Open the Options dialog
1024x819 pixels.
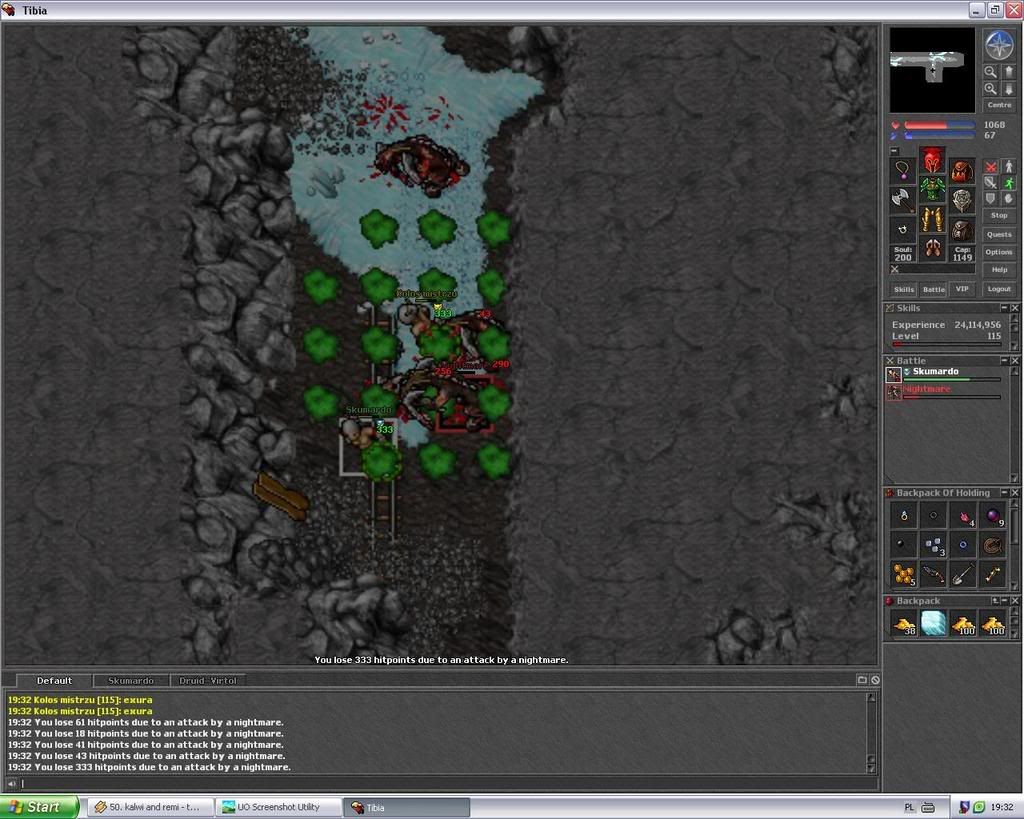click(999, 252)
